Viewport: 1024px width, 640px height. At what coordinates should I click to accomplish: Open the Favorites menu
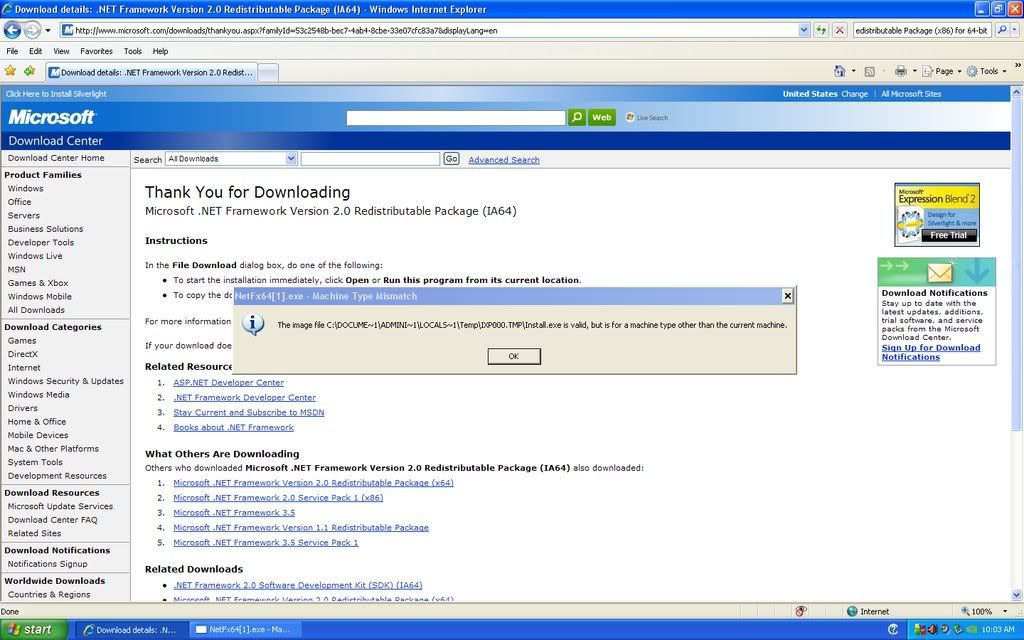tap(96, 51)
